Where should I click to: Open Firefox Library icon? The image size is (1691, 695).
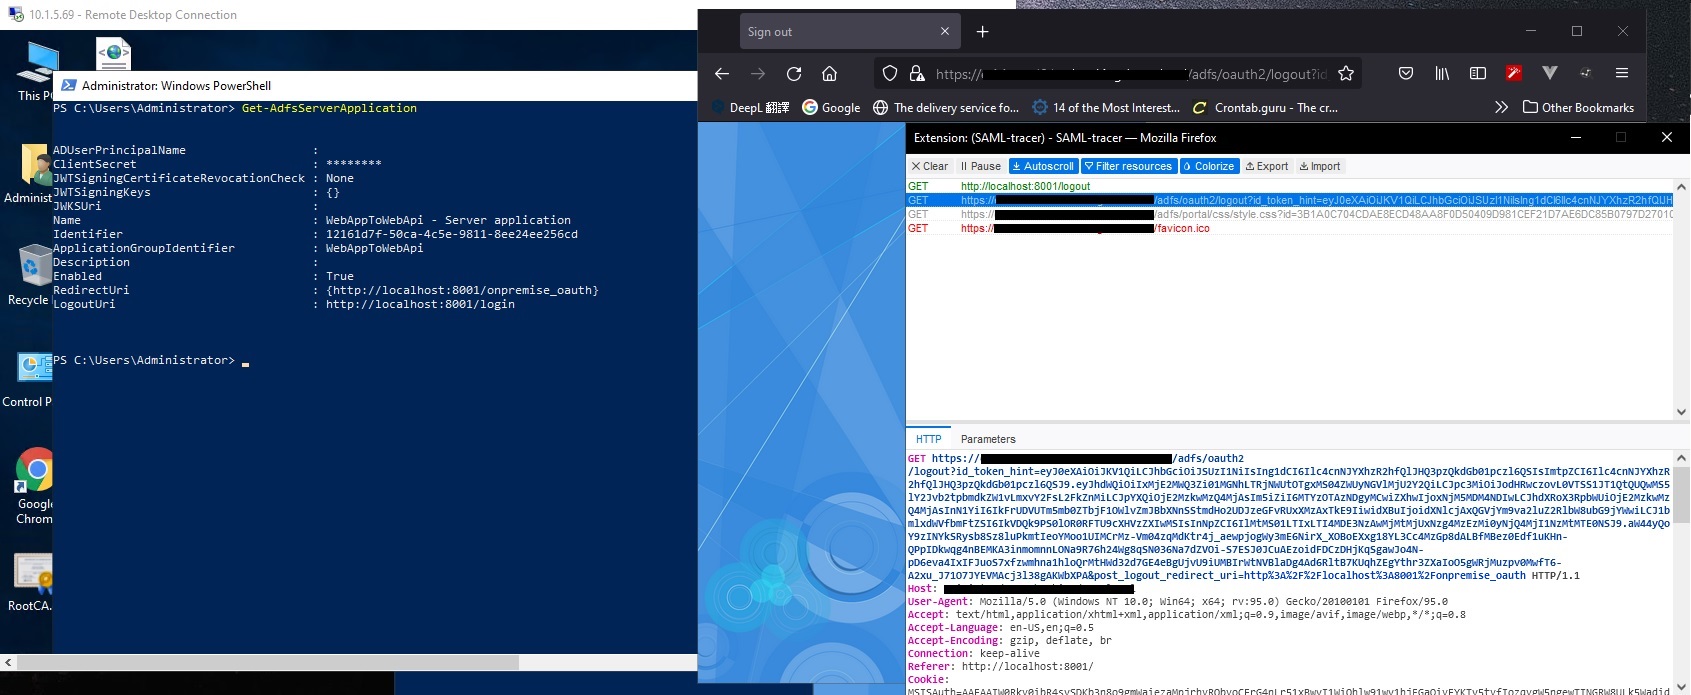tap(1442, 74)
